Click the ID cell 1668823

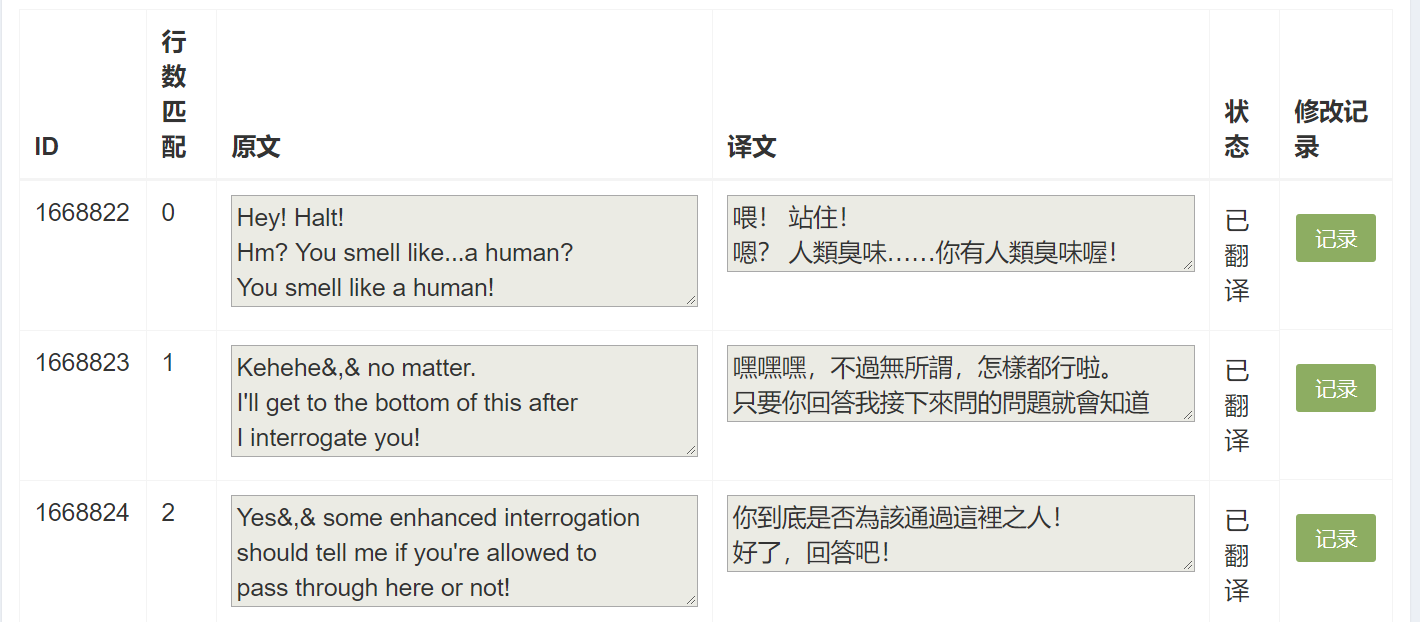coord(82,363)
